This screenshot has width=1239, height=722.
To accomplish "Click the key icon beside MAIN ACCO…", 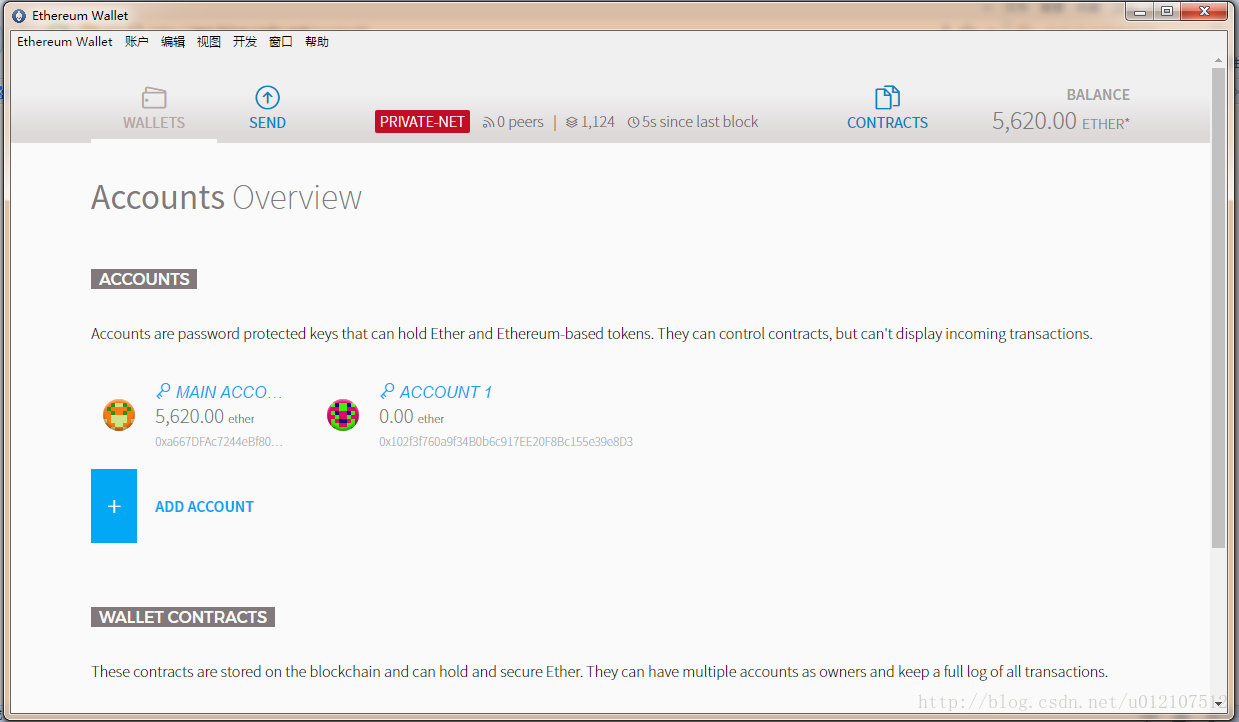I will (163, 392).
